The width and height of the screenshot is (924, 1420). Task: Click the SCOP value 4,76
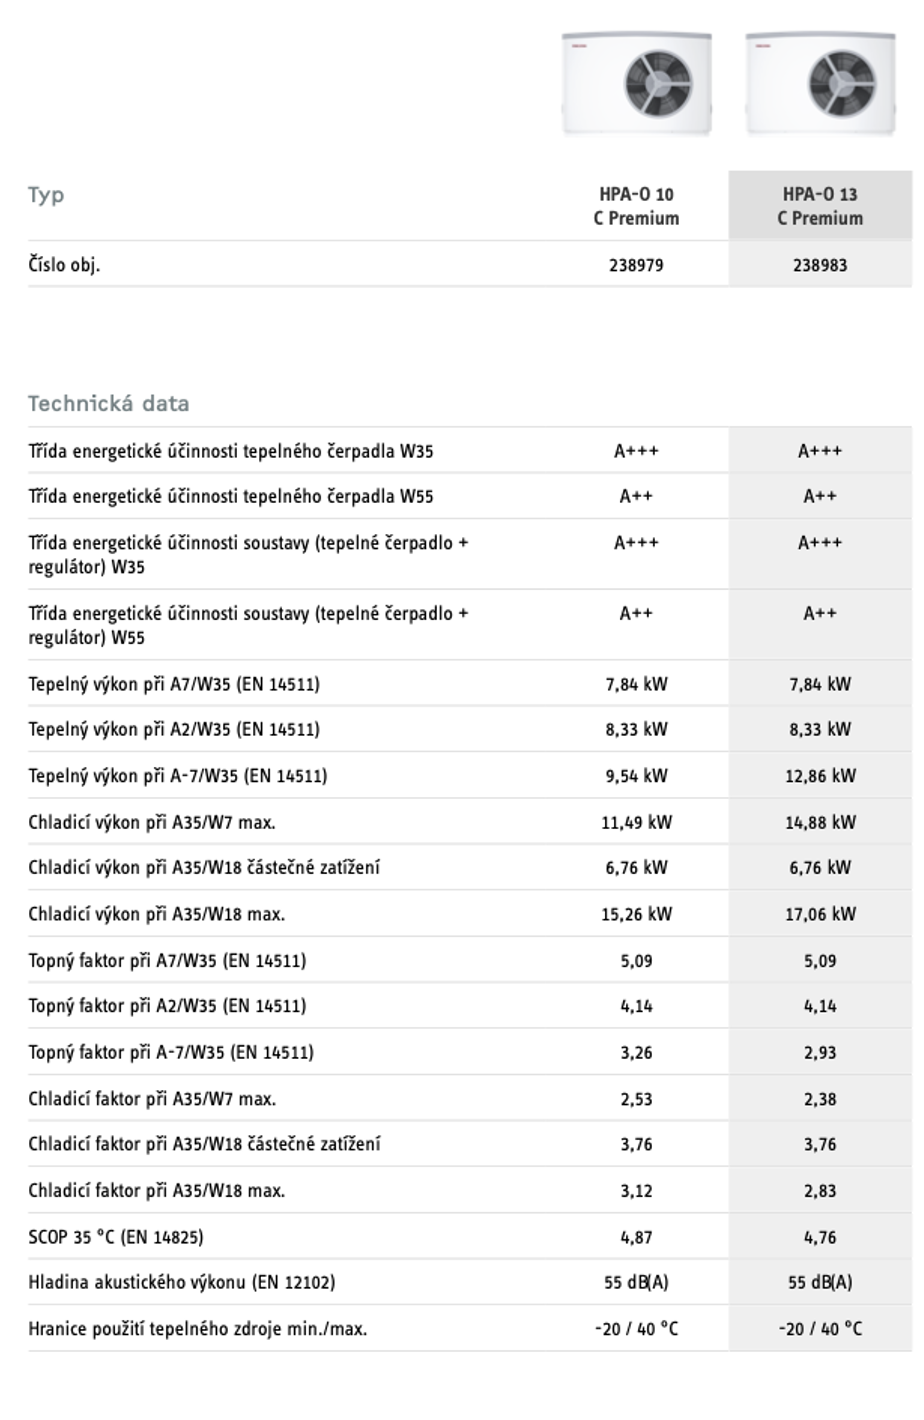[820, 1237]
